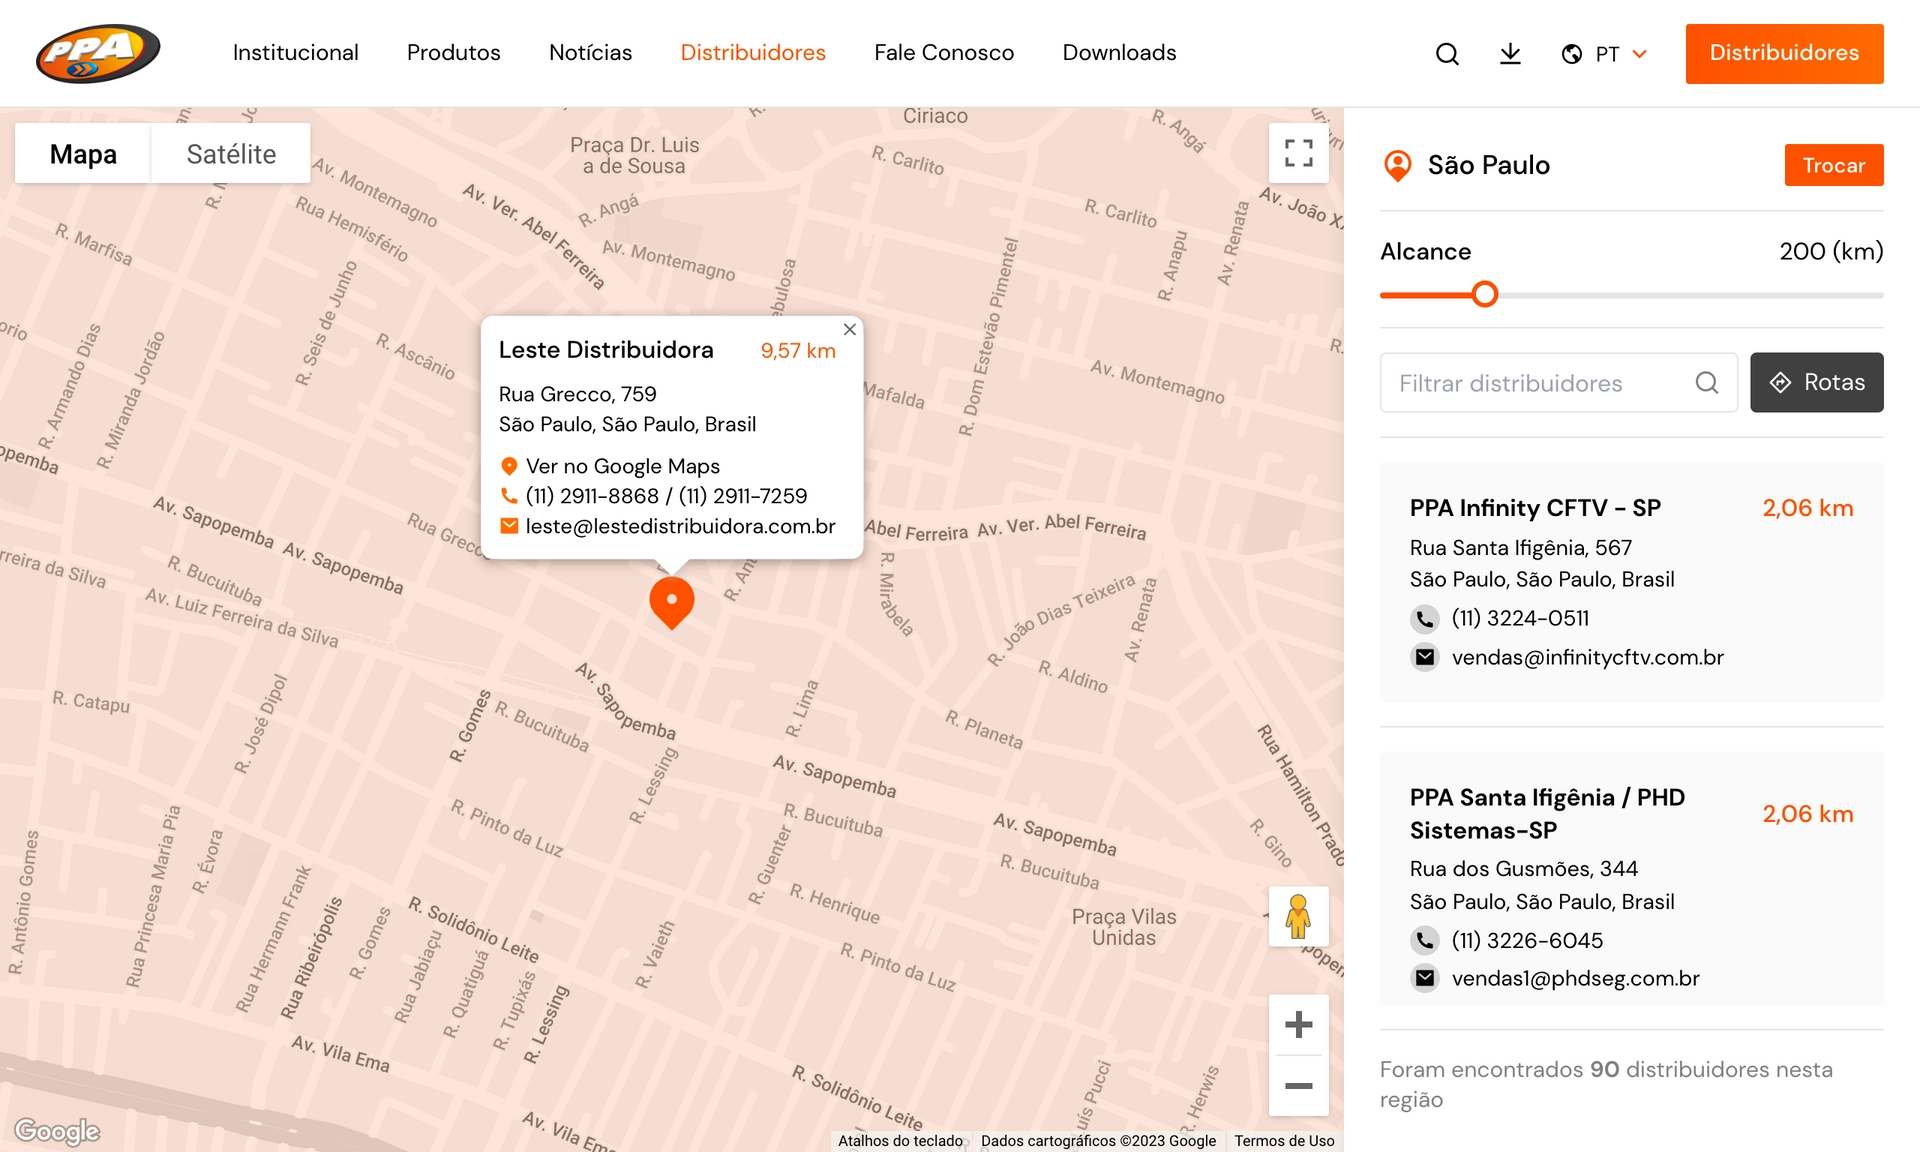Viewport: 1920px width, 1152px height.
Task: Close the Leste Distribuidora popup
Action: click(849, 330)
